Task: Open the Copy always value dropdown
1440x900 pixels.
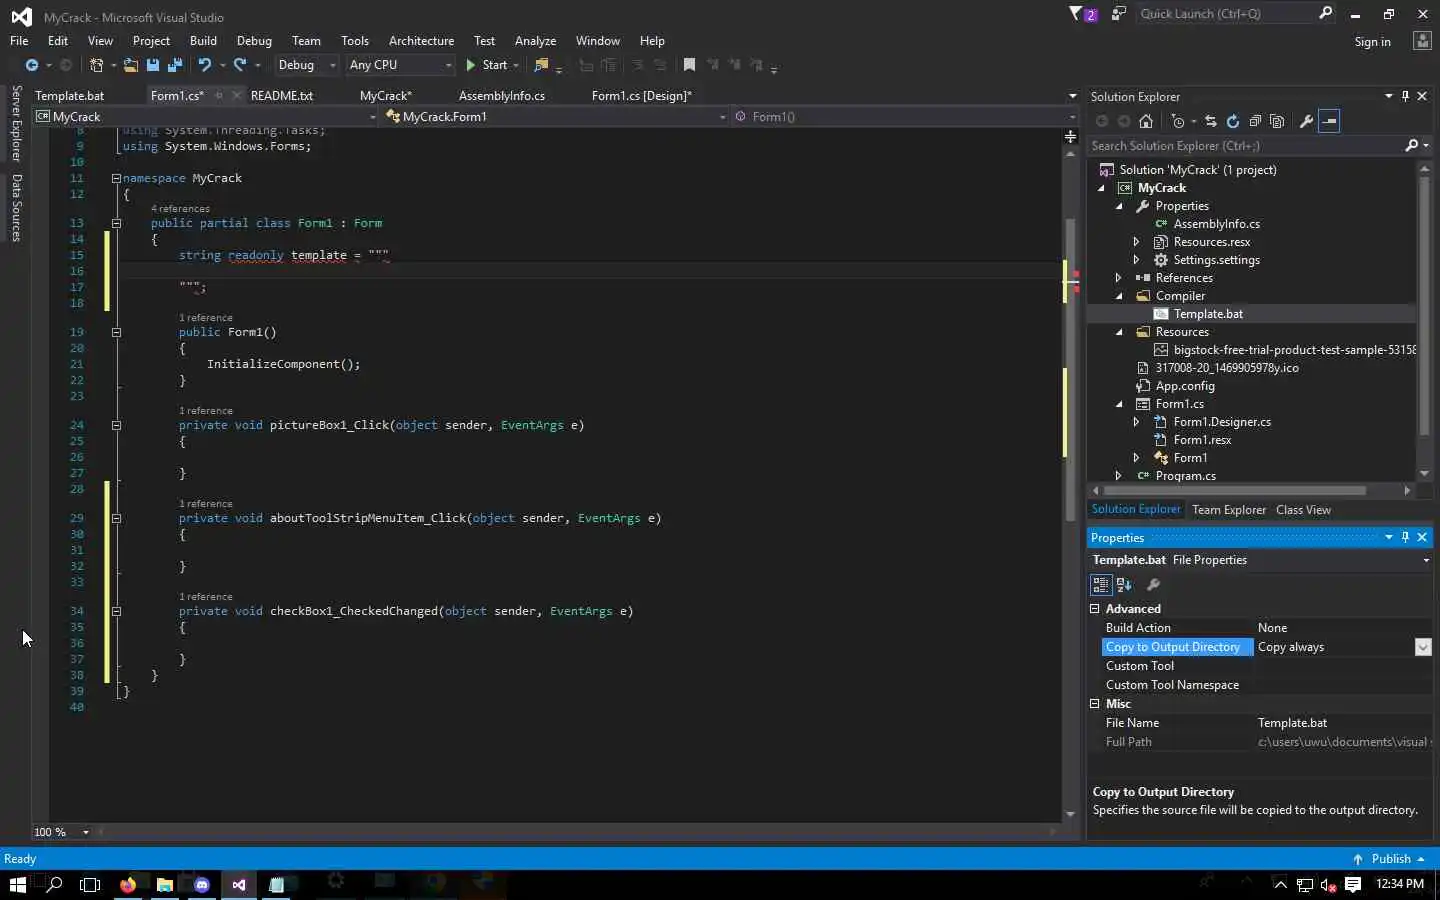Action: (1423, 647)
